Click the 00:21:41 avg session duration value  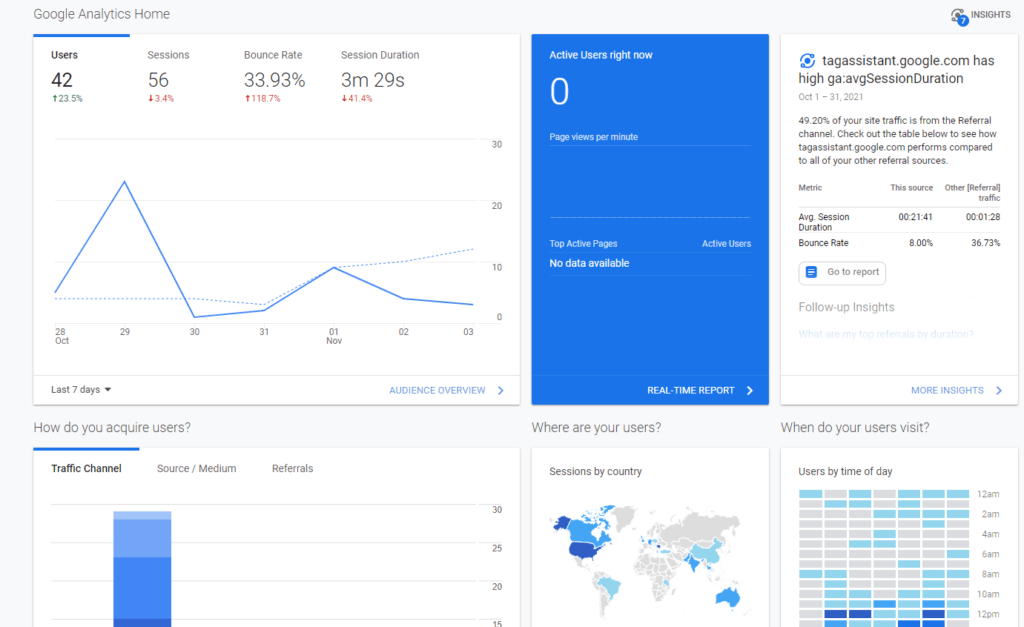(x=915, y=217)
